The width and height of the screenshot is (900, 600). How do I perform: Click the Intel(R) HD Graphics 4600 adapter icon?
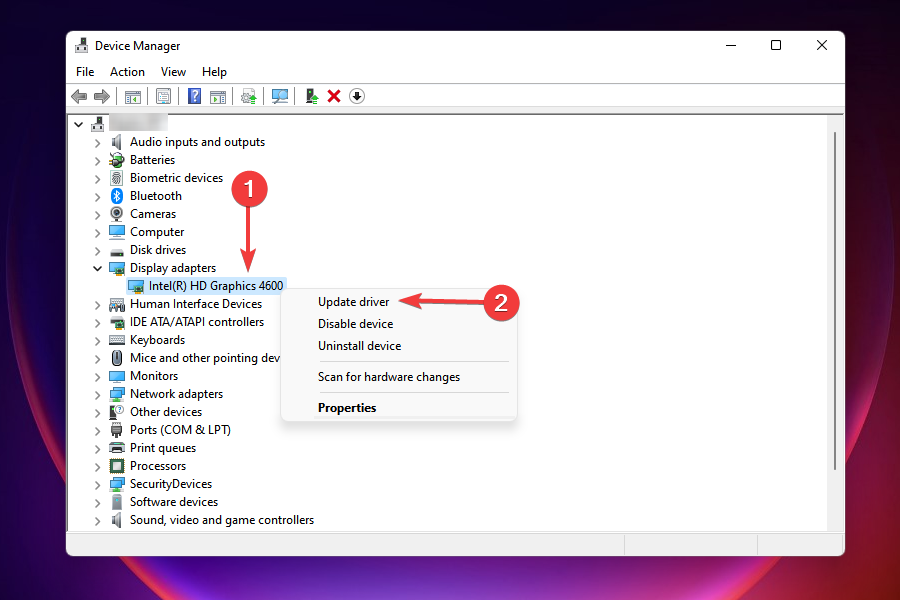click(x=135, y=286)
